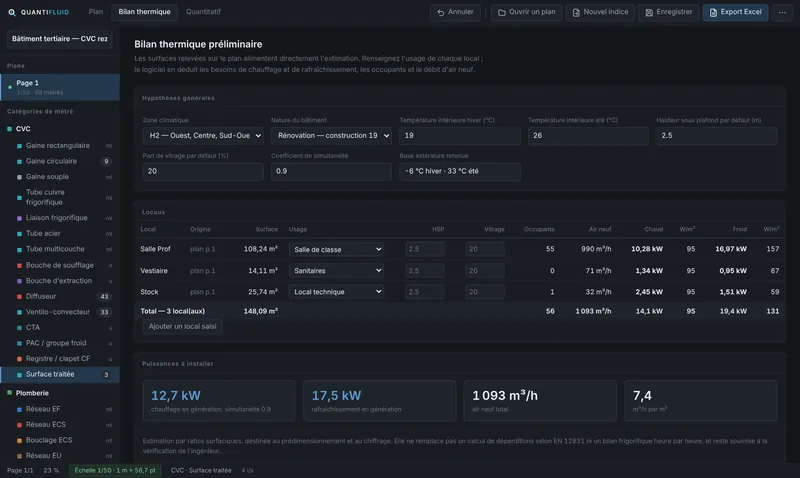
Task: Select PAC / groupe froid category
Action: tap(60, 343)
